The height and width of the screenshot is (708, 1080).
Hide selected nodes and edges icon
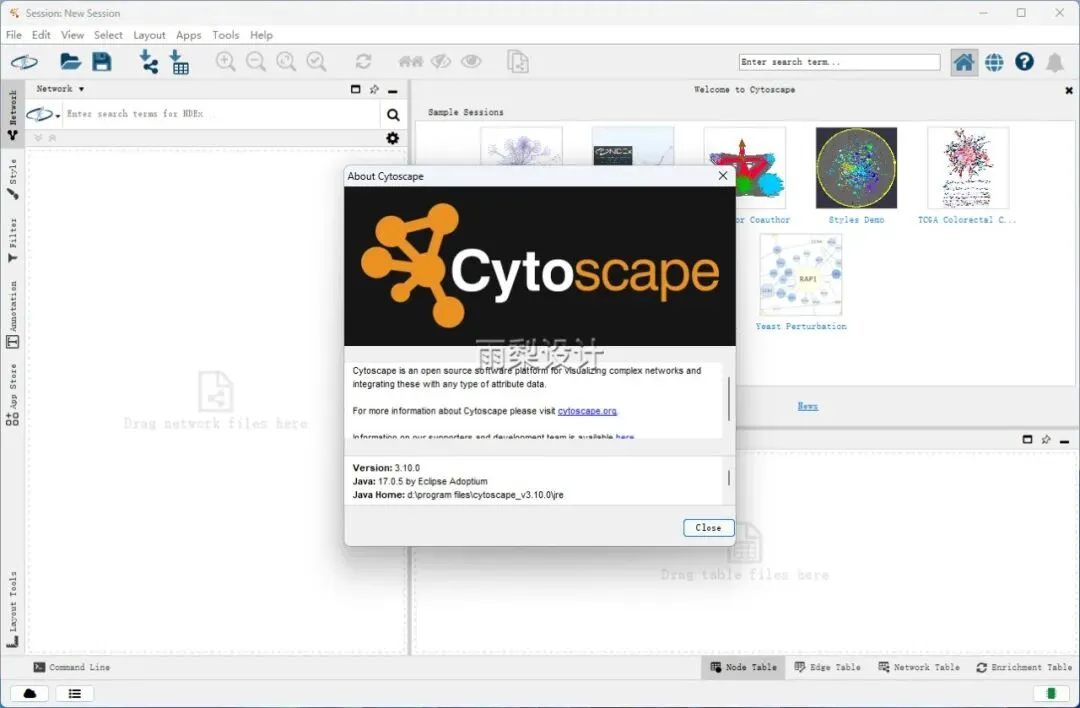[x=441, y=62]
